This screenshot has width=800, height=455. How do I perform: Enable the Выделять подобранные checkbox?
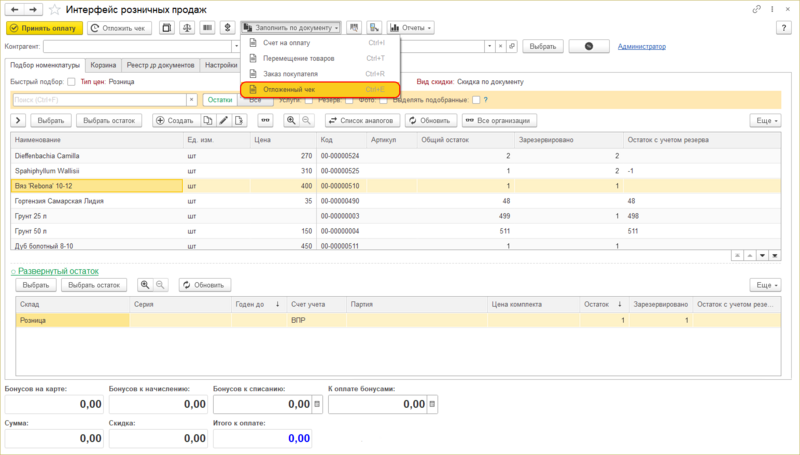click(476, 100)
